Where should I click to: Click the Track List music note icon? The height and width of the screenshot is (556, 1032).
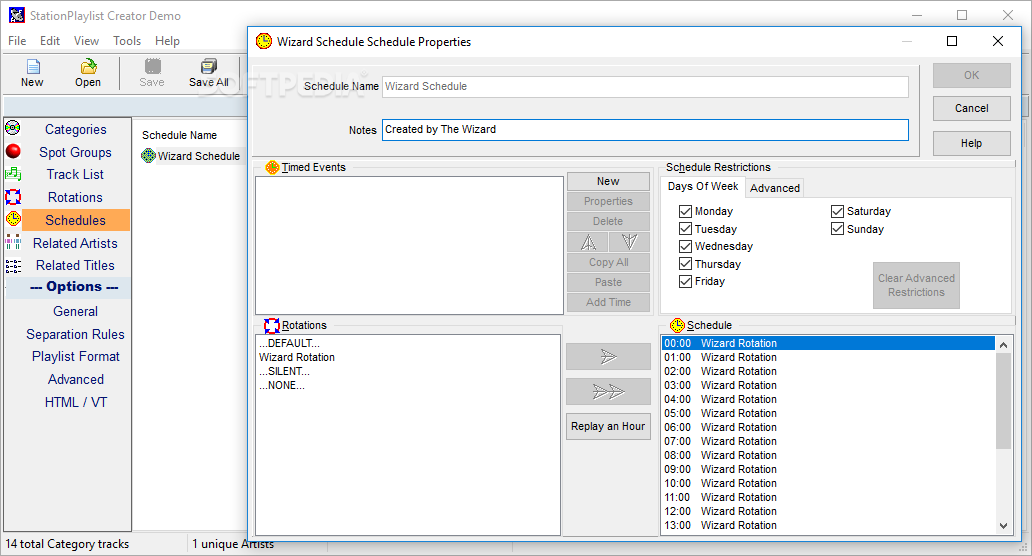(13, 174)
